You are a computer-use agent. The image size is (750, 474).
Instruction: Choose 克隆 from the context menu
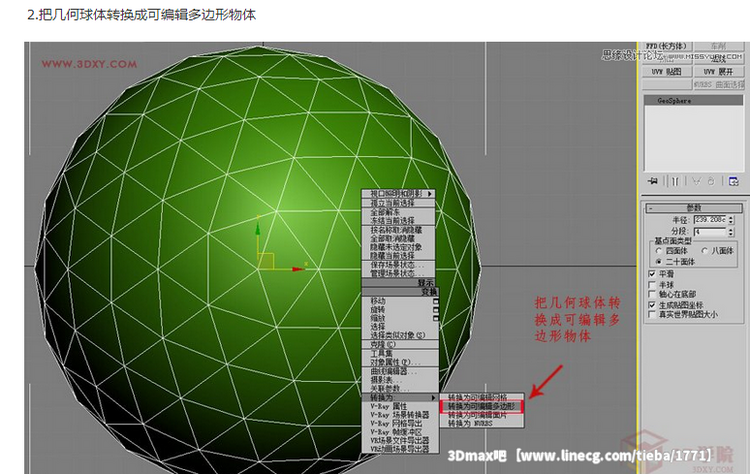point(400,344)
